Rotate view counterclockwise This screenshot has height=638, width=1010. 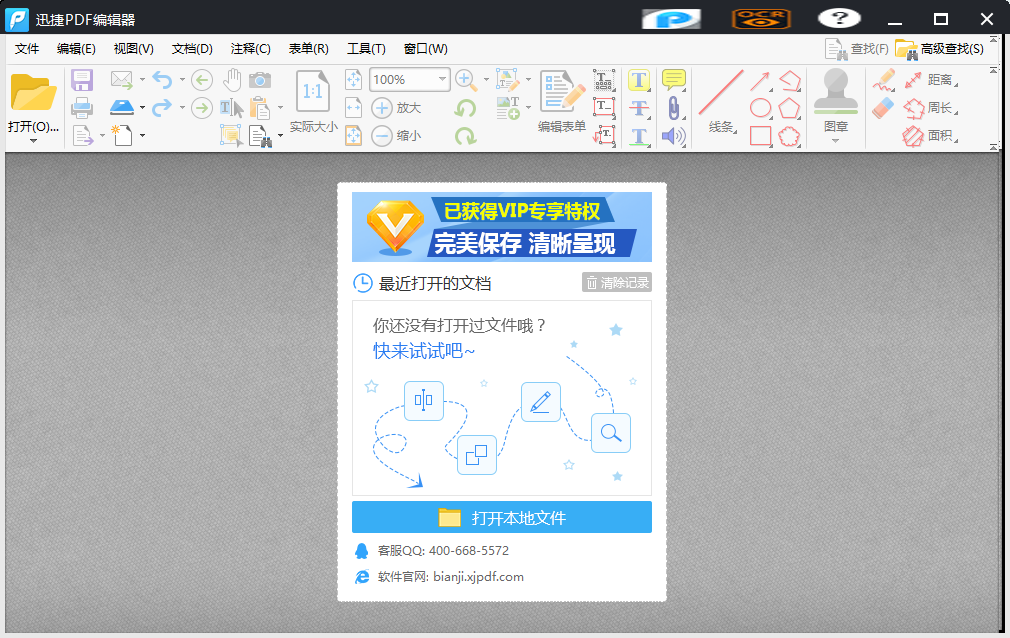[x=465, y=108]
